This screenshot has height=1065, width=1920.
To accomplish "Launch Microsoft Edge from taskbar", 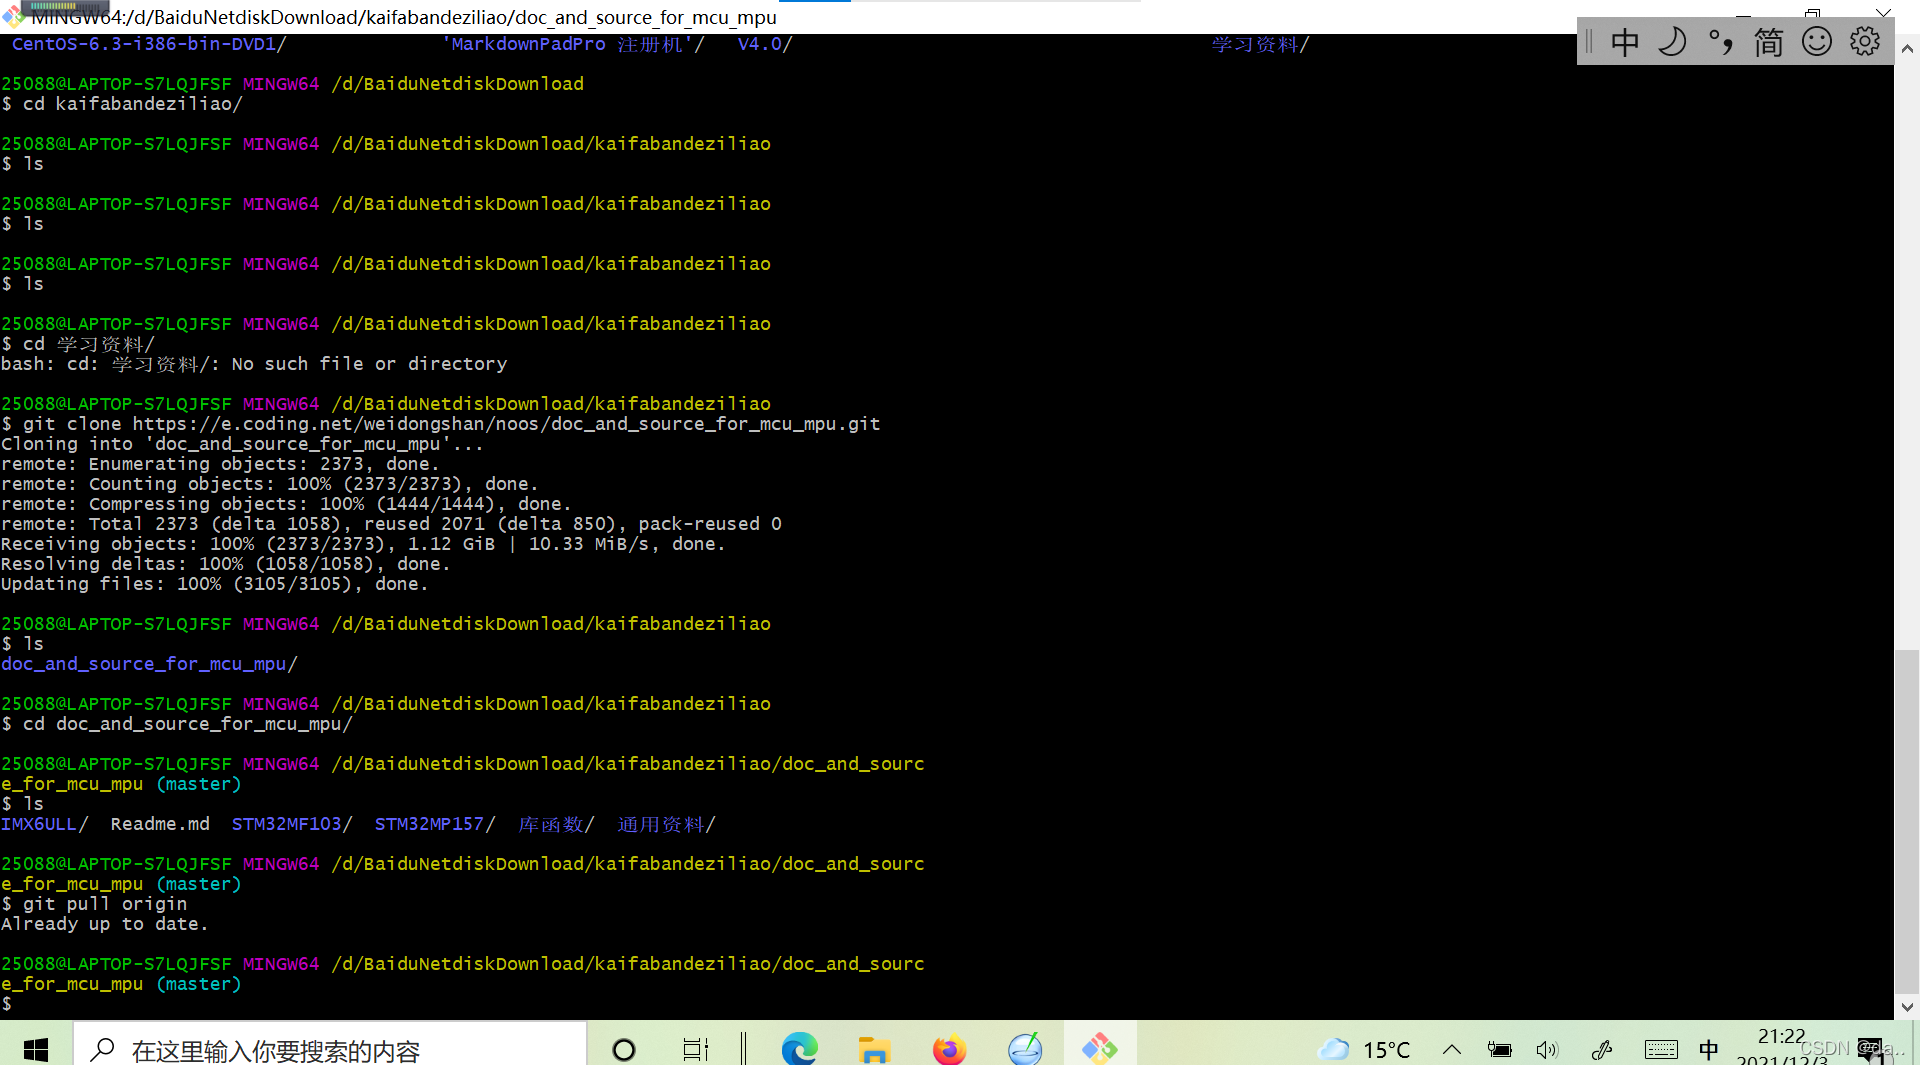I will (799, 1049).
